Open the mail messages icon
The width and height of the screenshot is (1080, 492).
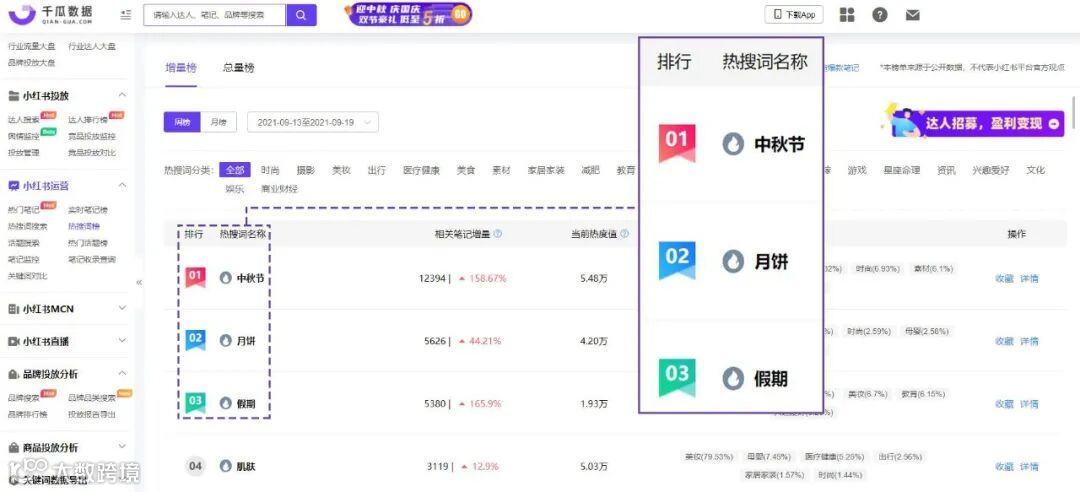click(x=913, y=14)
